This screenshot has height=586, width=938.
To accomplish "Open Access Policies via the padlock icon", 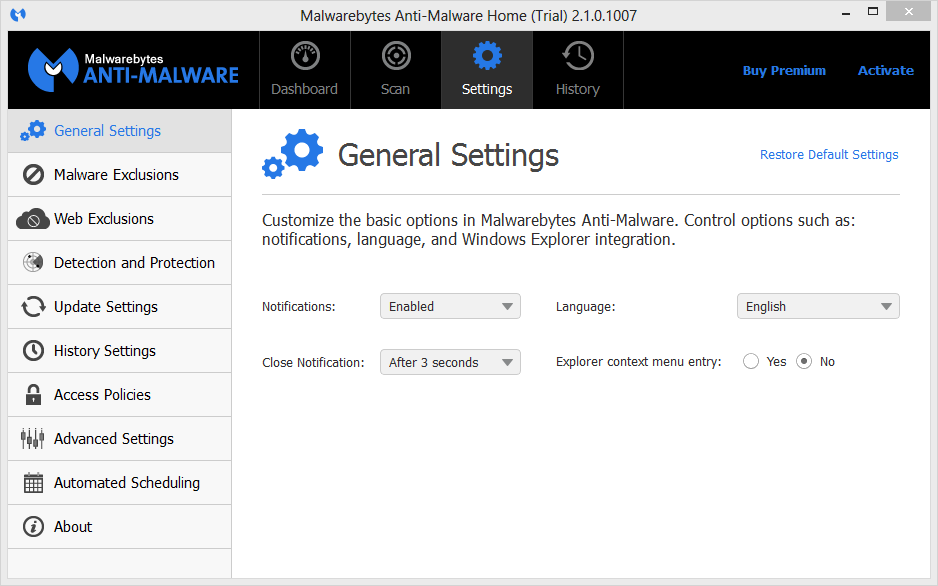I will pos(33,395).
